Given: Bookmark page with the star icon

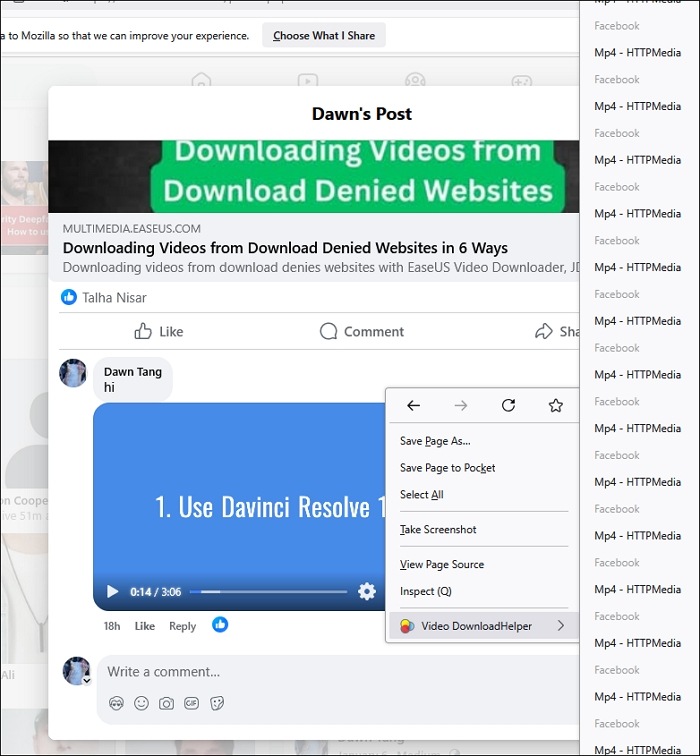Looking at the screenshot, I should click(555, 405).
